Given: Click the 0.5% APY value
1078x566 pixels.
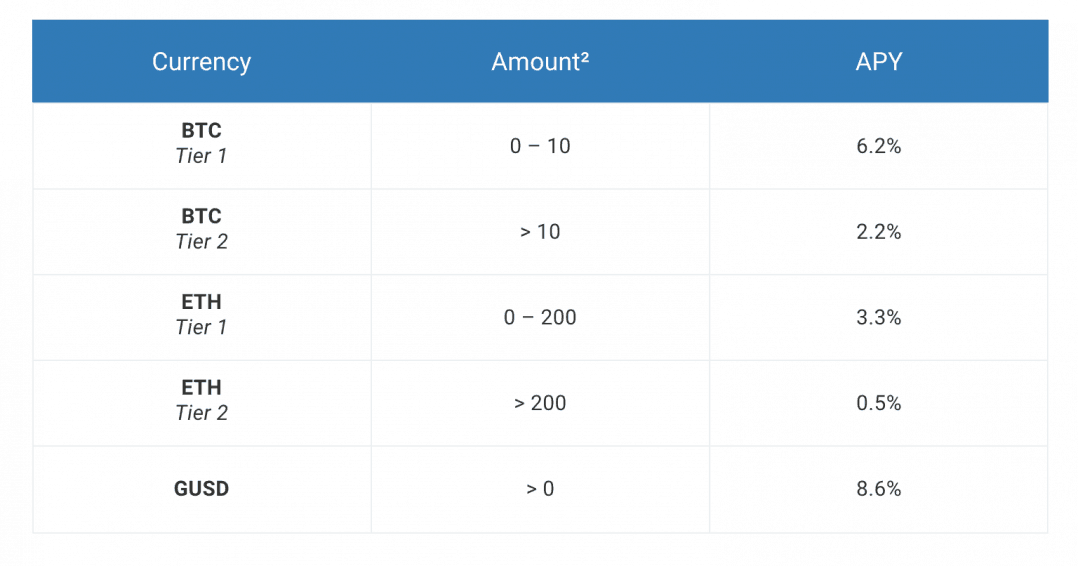Looking at the screenshot, I should point(879,403).
